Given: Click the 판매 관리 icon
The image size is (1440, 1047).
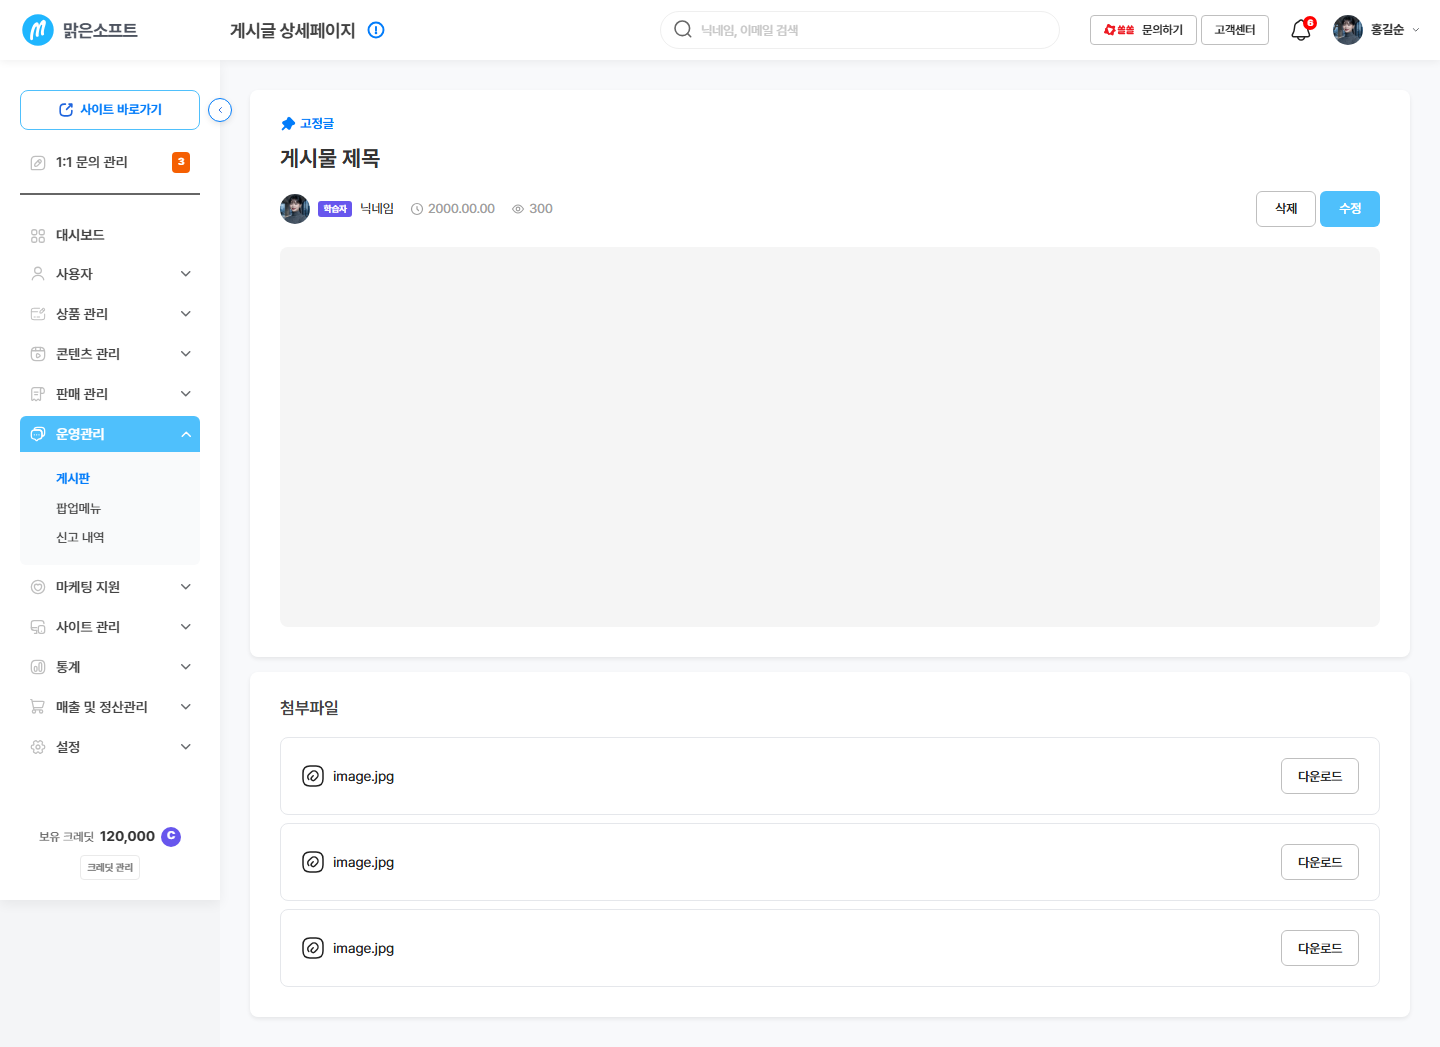Looking at the screenshot, I should [38, 394].
